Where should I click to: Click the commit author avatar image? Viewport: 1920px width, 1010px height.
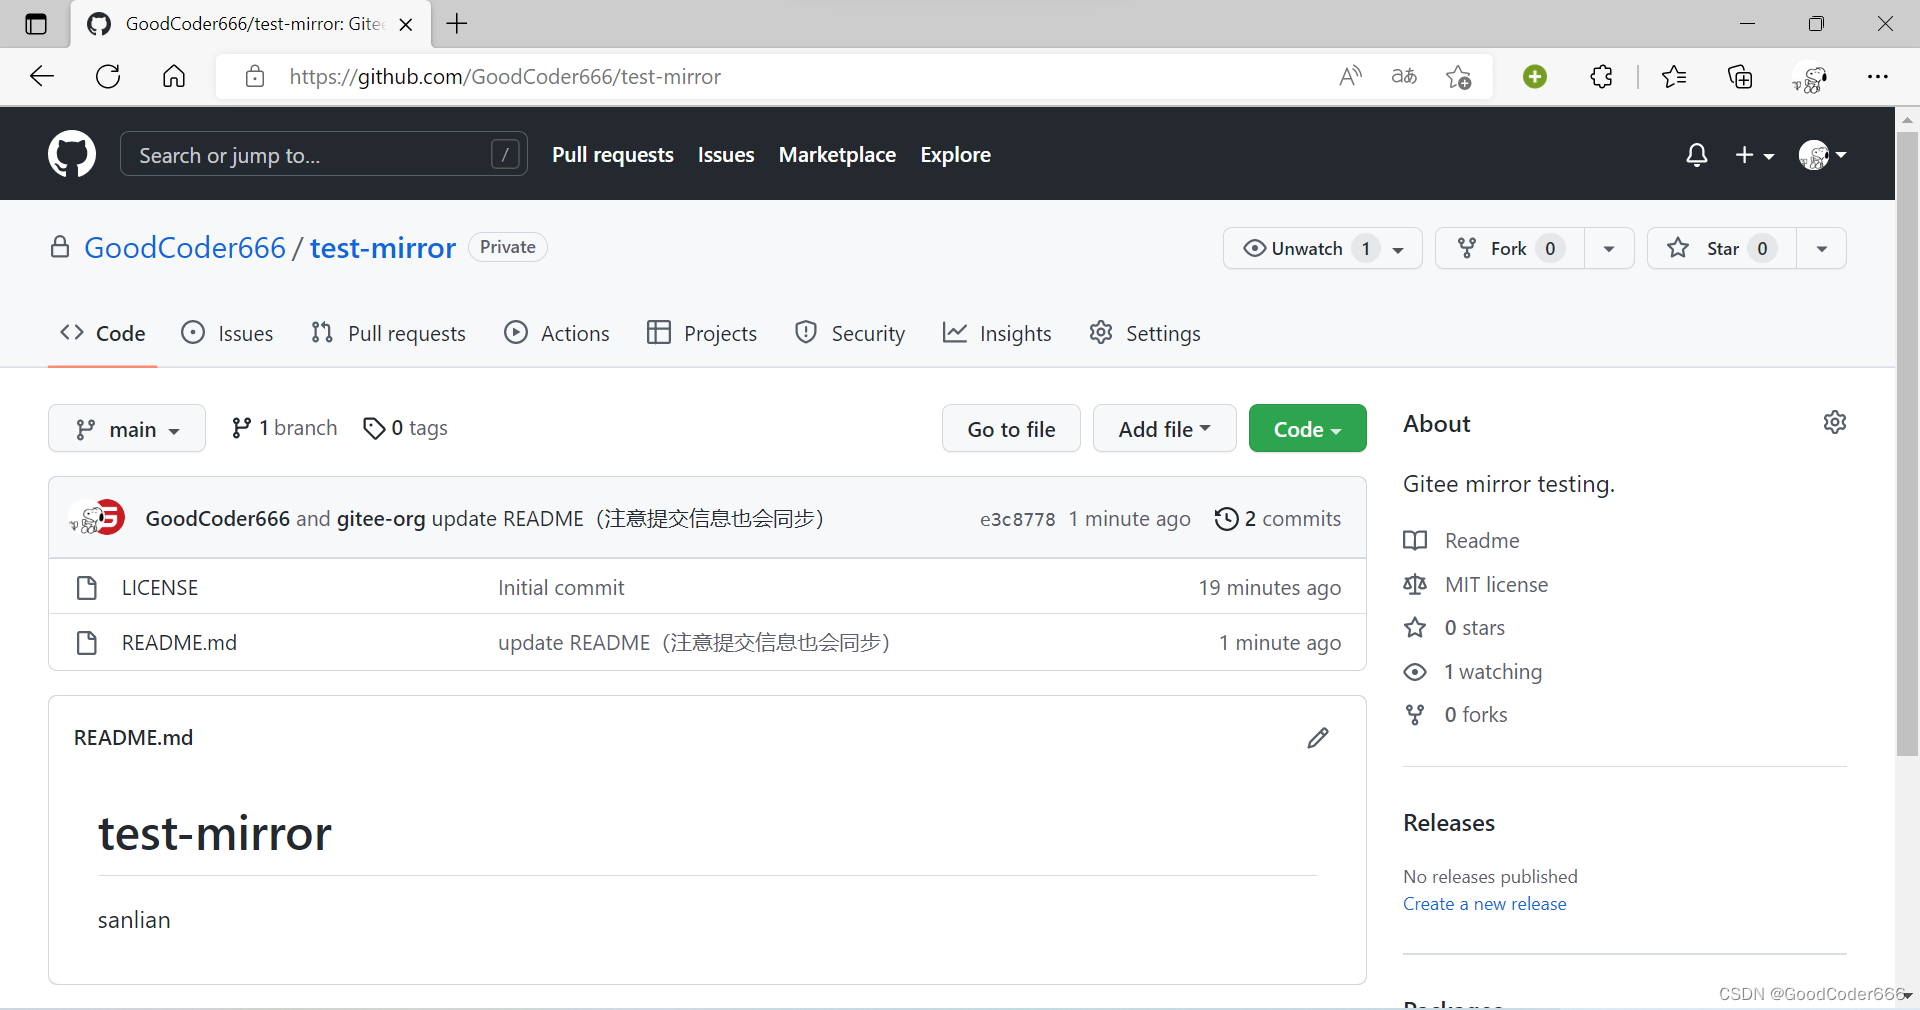coord(97,518)
